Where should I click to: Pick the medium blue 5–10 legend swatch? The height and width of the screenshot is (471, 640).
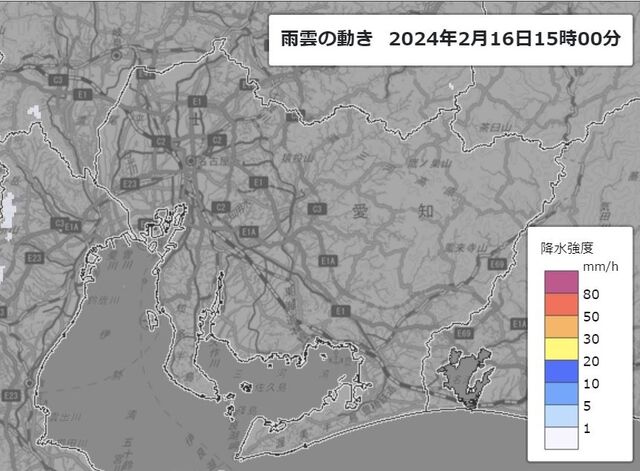tap(561, 393)
